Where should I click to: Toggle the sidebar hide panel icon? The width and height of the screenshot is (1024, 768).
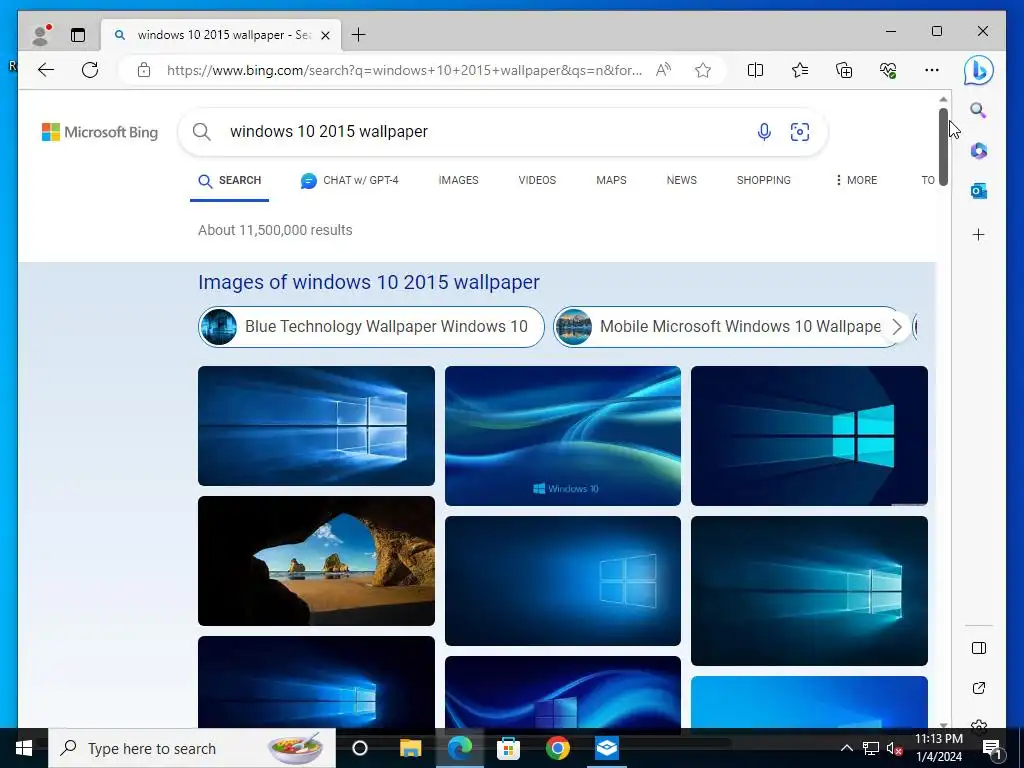[x=978, y=648]
